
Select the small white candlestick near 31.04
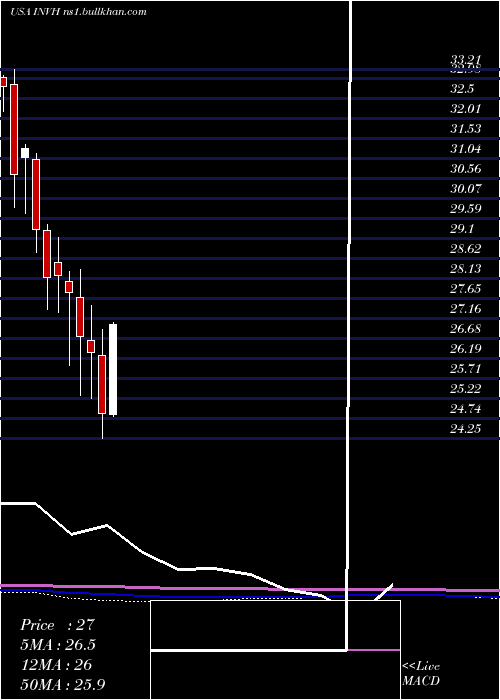click(x=25, y=152)
